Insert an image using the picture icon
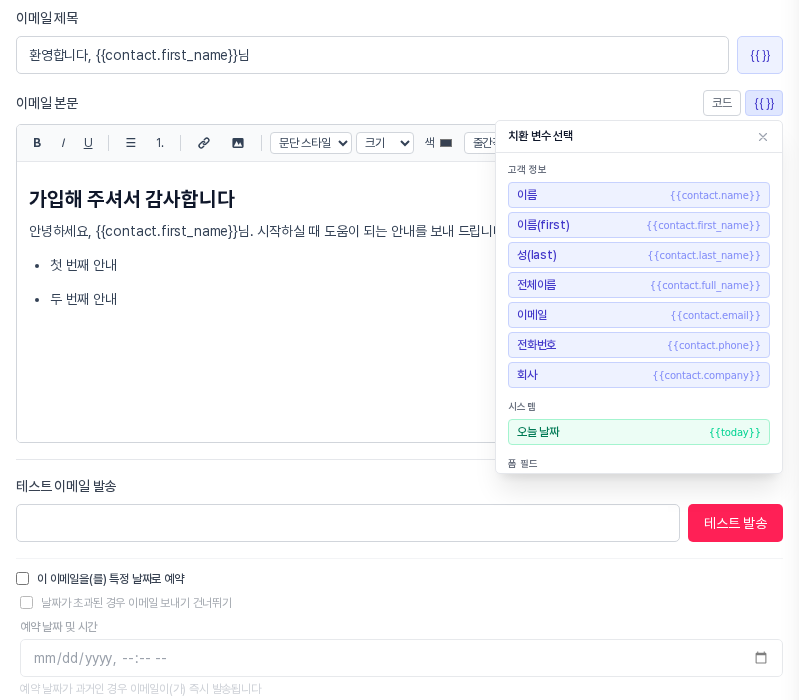 tap(238, 143)
